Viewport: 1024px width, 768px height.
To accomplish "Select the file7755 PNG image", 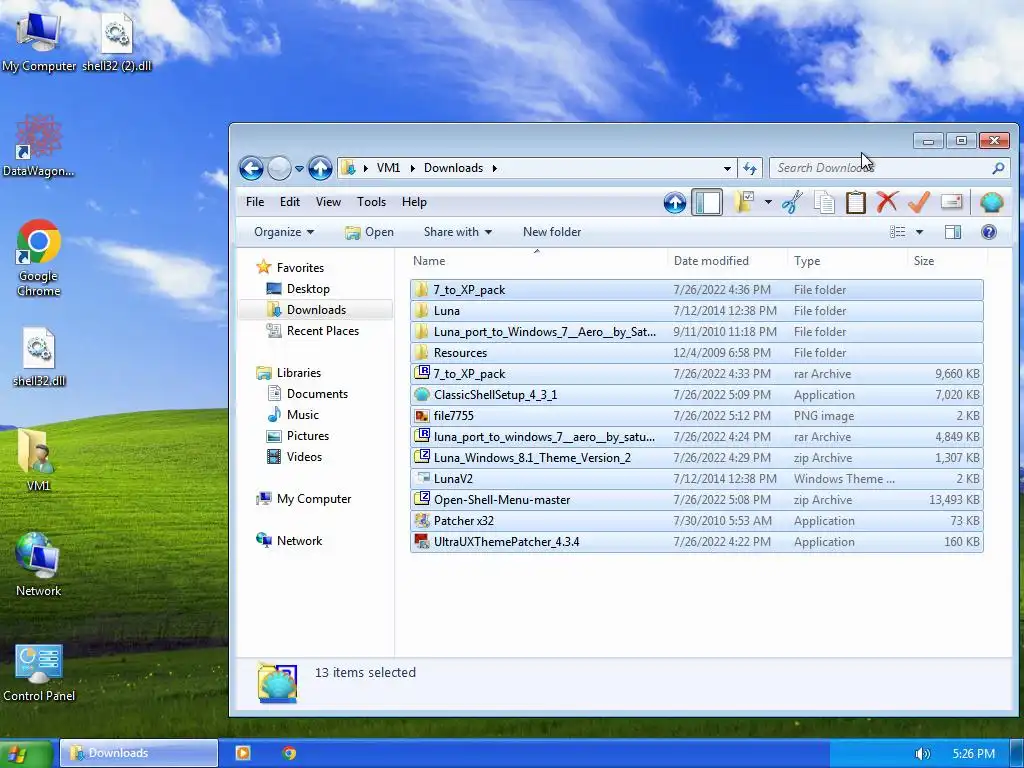I will click(697, 416).
